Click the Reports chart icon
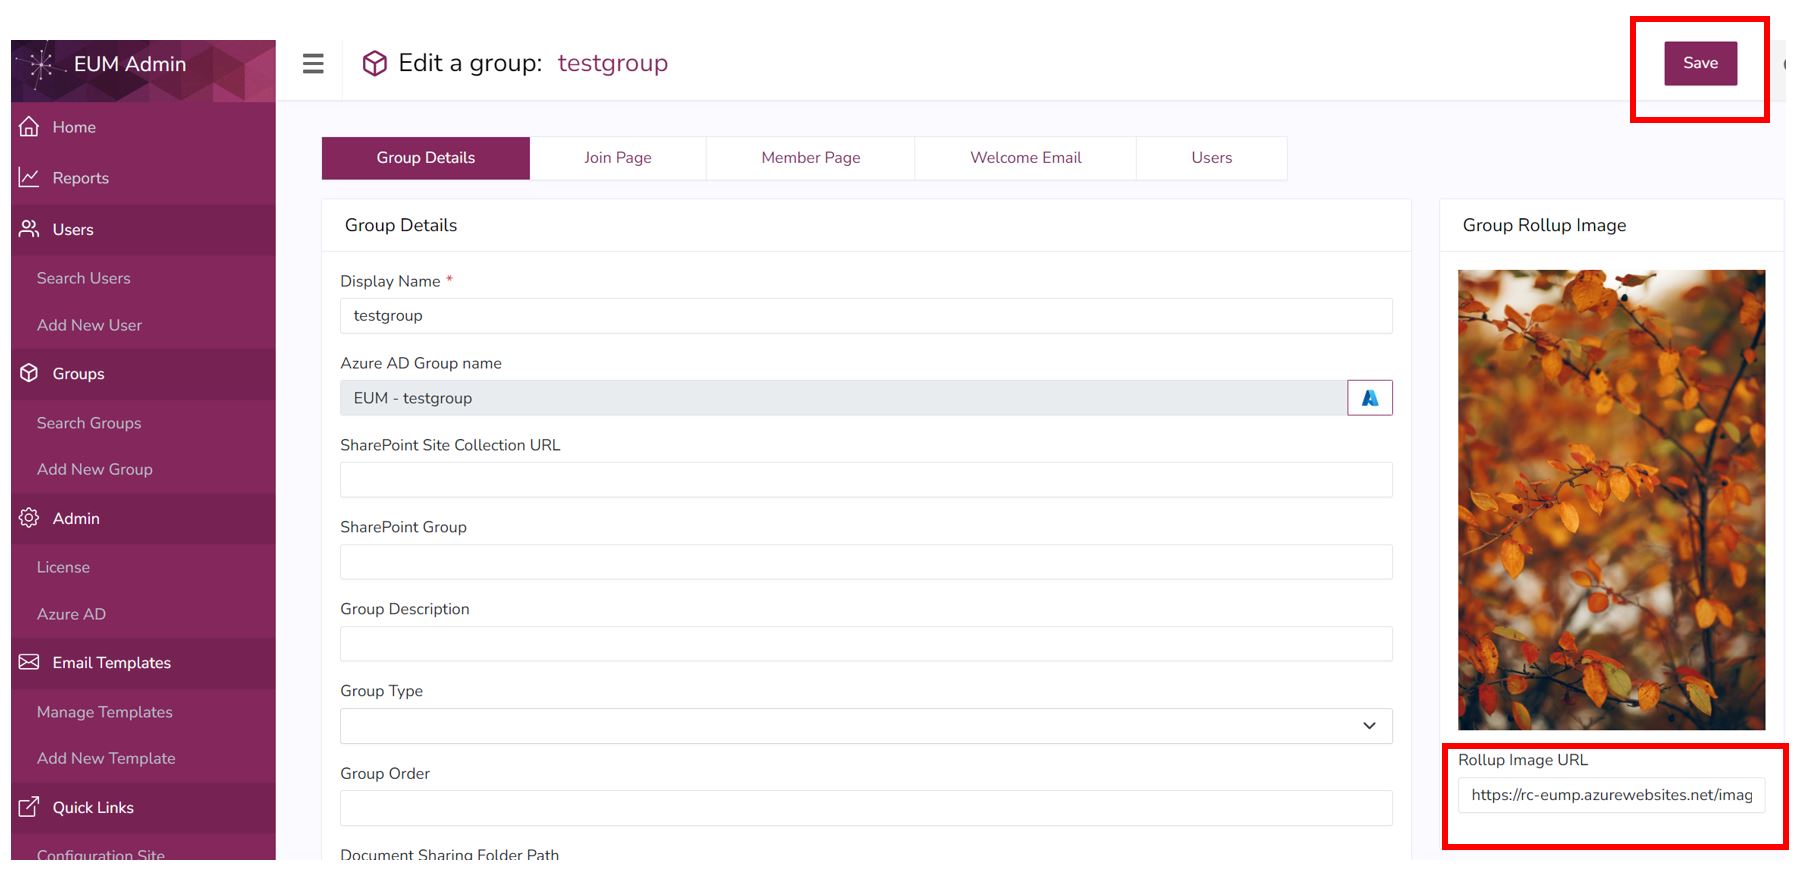This screenshot has width=1811, height=879. [x=29, y=178]
